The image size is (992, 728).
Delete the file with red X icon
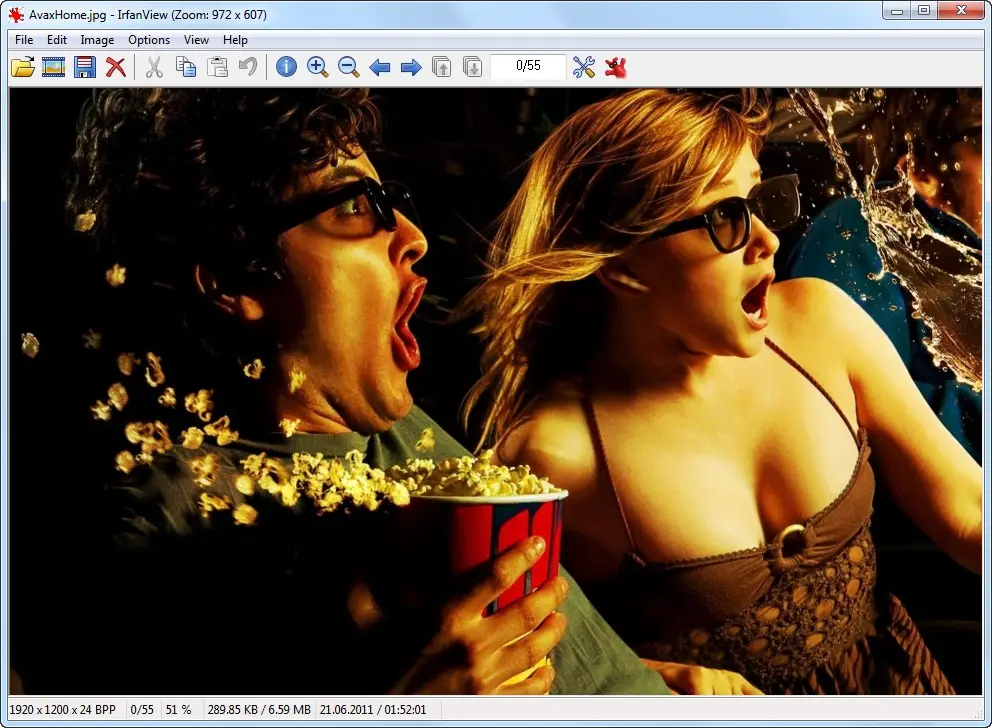(x=116, y=67)
